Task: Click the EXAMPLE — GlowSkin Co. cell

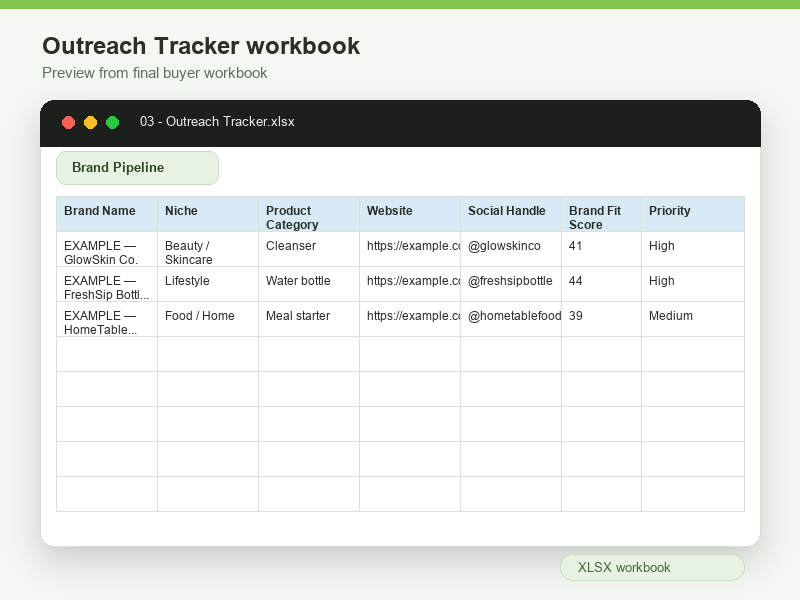Action: pos(107,249)
